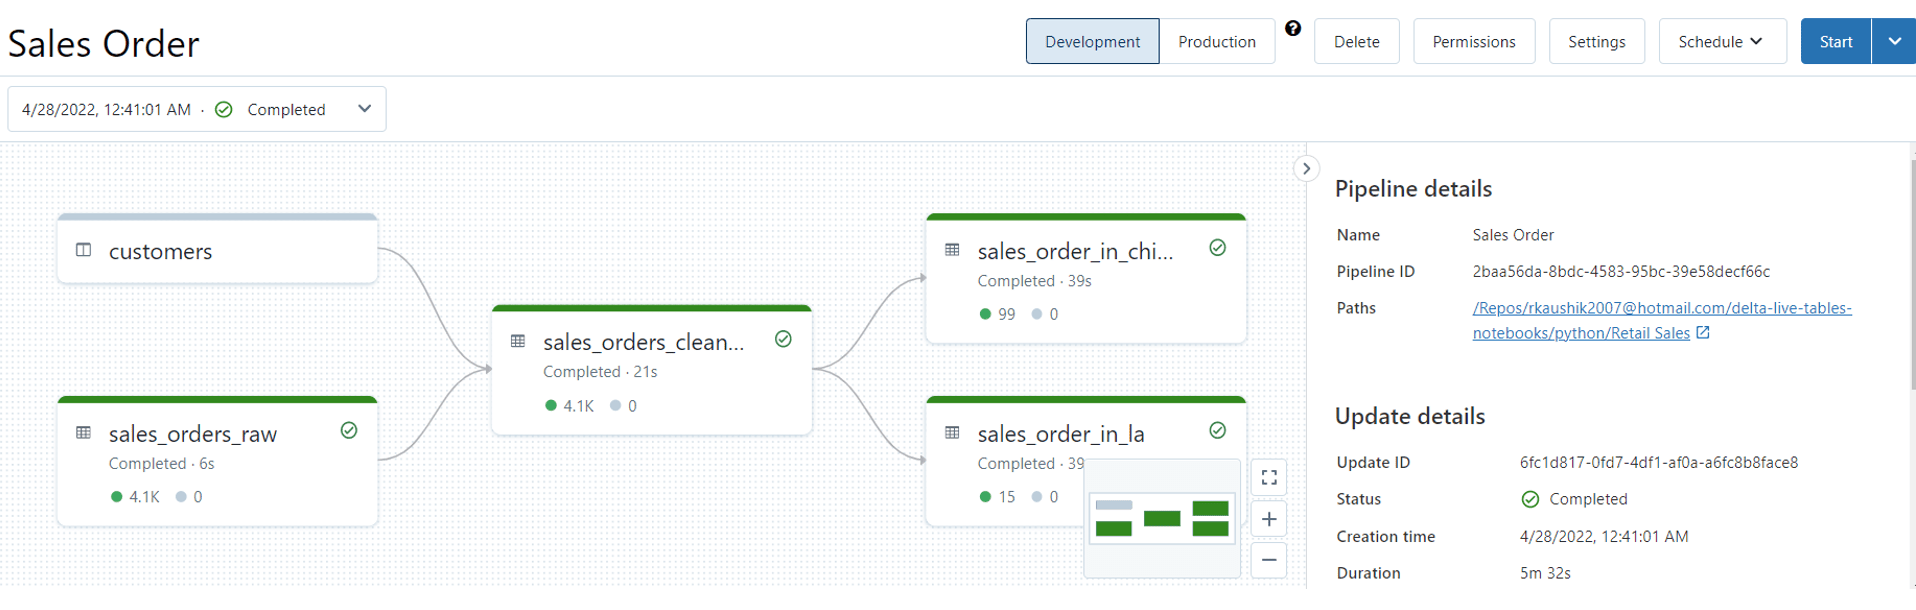1916x610 pixels.
Task: Select the sales_order_in_chicago table node
Action: pyautogui.click(x=1075, y=252)
